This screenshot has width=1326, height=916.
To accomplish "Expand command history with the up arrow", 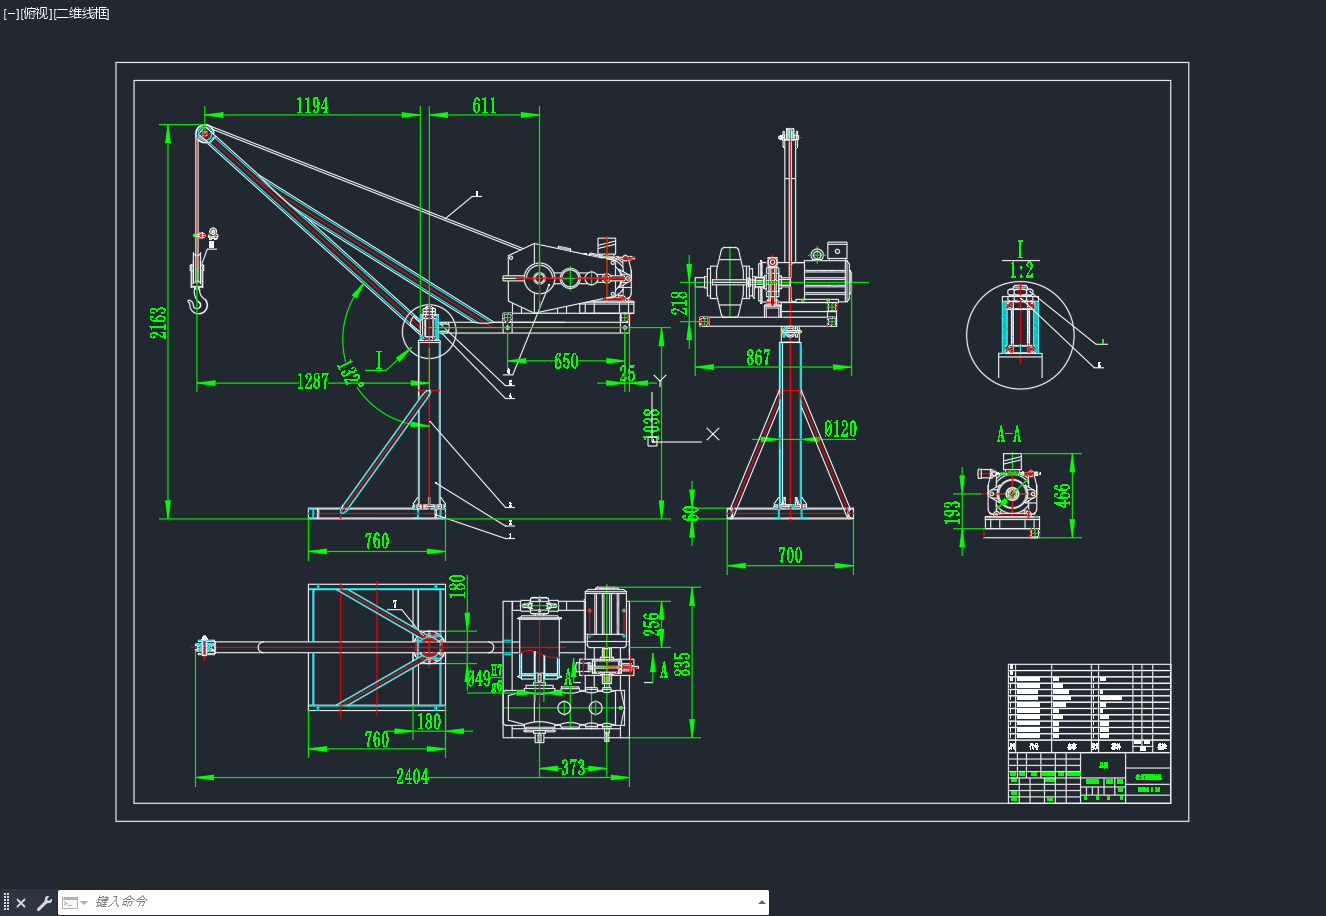I will [x=762, y=902].
